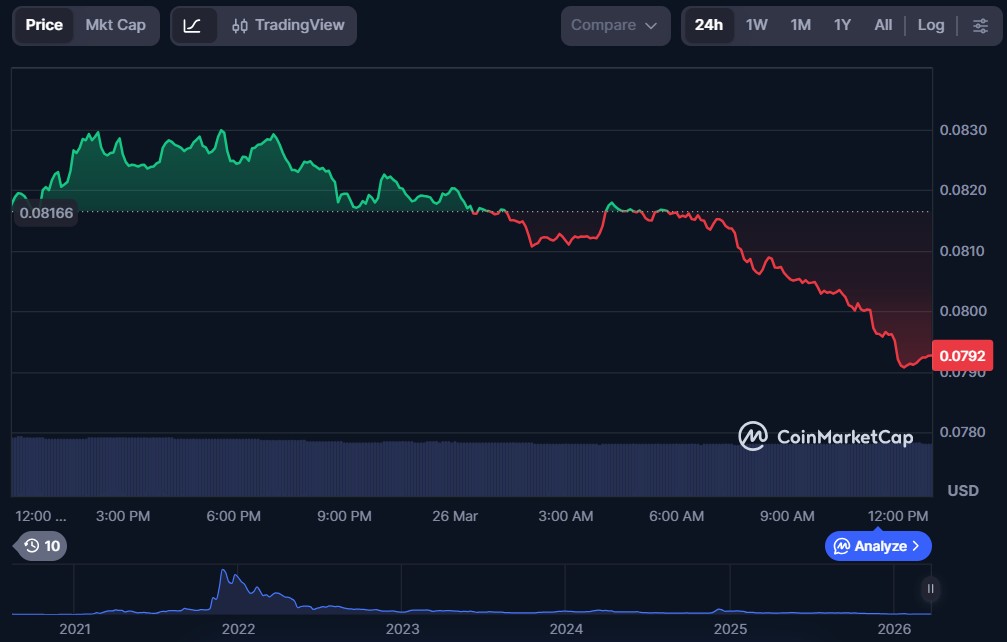Click the history clock icon badge
This screenshot has width=1007, height=642.
(x=42, y=546)
